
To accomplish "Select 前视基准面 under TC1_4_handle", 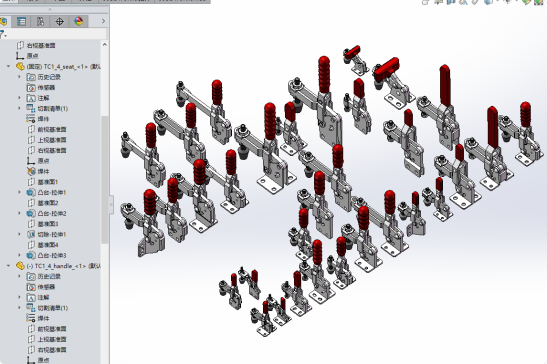I will click(52, 329).
